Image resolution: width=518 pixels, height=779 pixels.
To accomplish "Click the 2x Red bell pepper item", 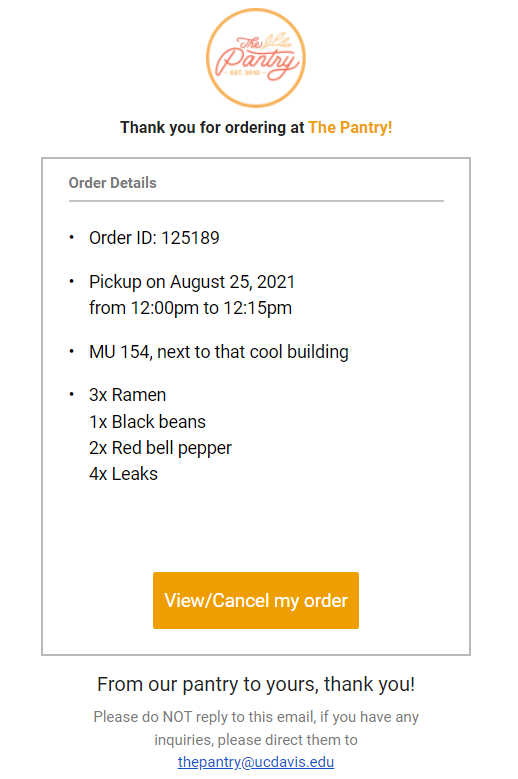I will pyautogui.click(x=160, y=448).
